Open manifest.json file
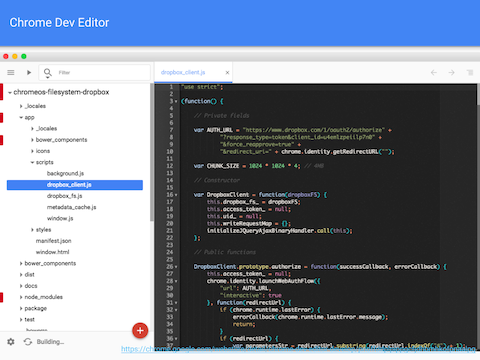Screen dimensions: 480x360 coord(53,241)
